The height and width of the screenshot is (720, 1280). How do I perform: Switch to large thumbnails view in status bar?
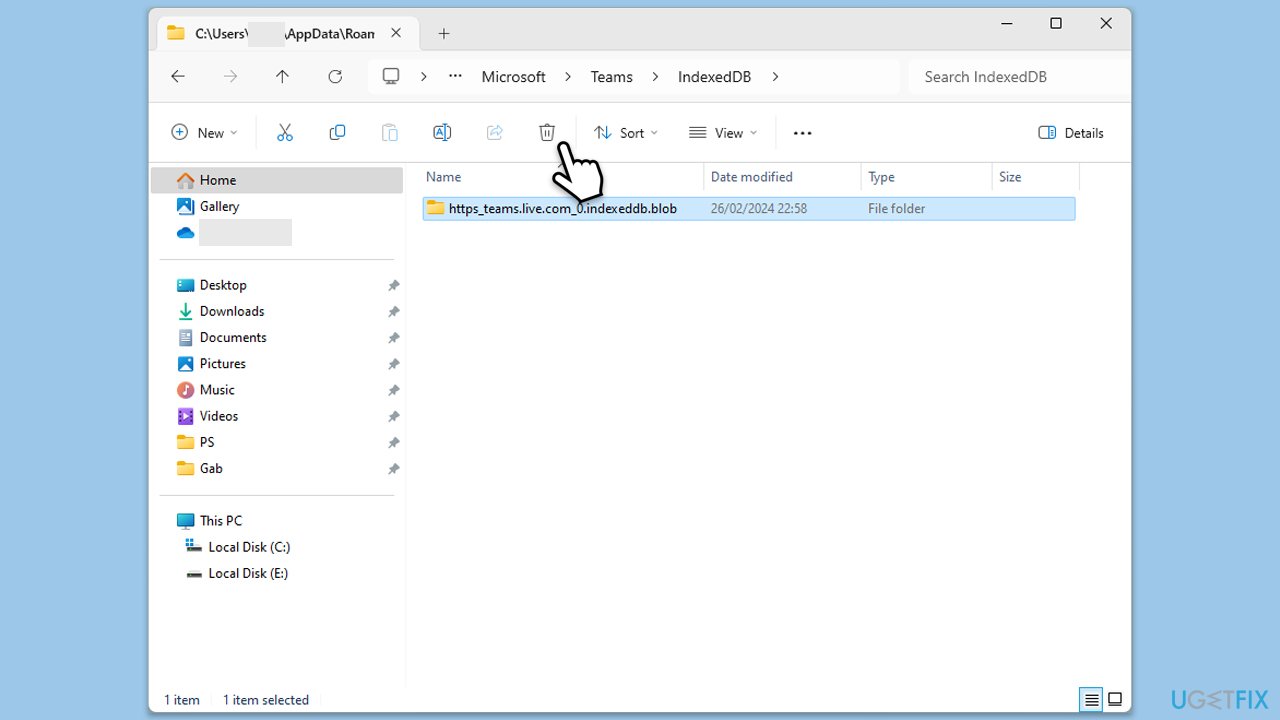click(x=1115, y=699)
